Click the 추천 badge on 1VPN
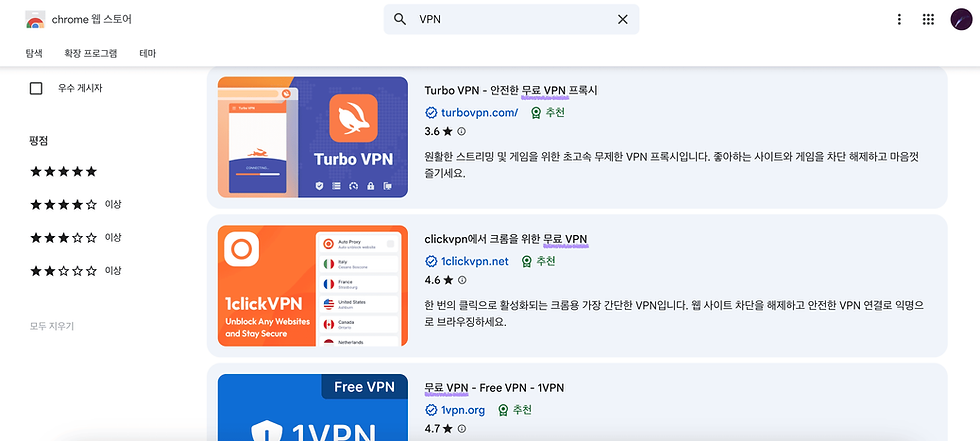This screenshot has height=441, width=980. point(515,410)
